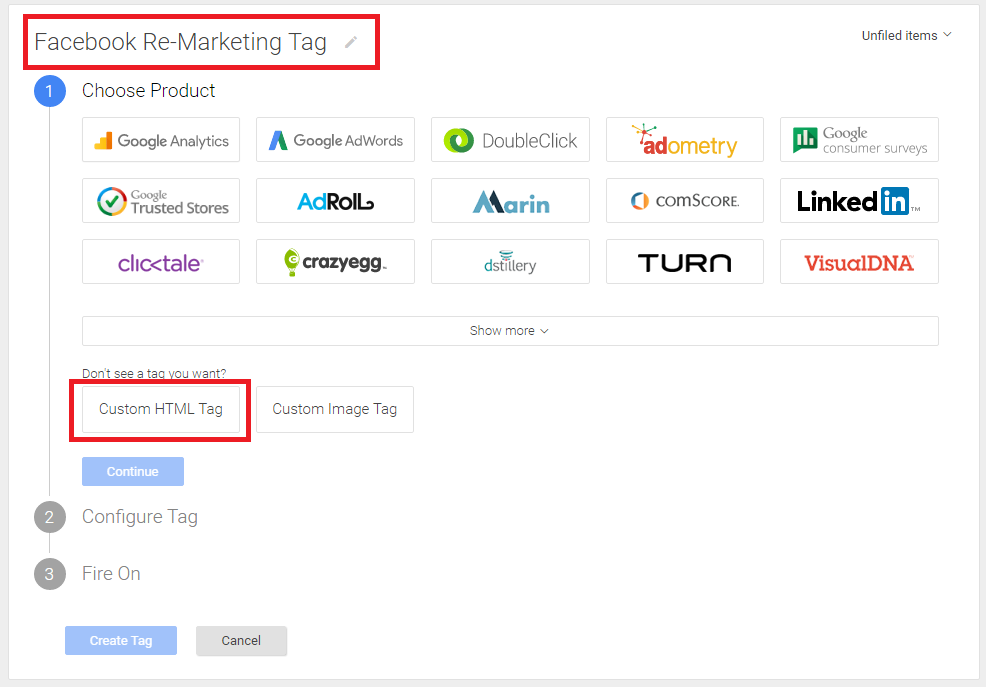The width and height of the screenshot is (986, 687).
Task: Click the Custom HTML Tag button
Action: pyautogui.click(x=161, y=409)
